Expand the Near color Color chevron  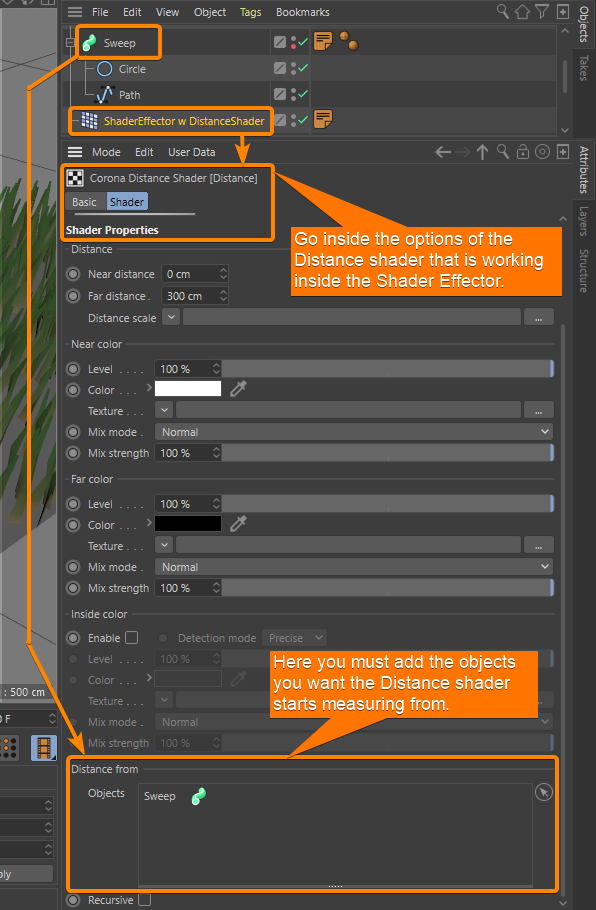coord(149,387)
